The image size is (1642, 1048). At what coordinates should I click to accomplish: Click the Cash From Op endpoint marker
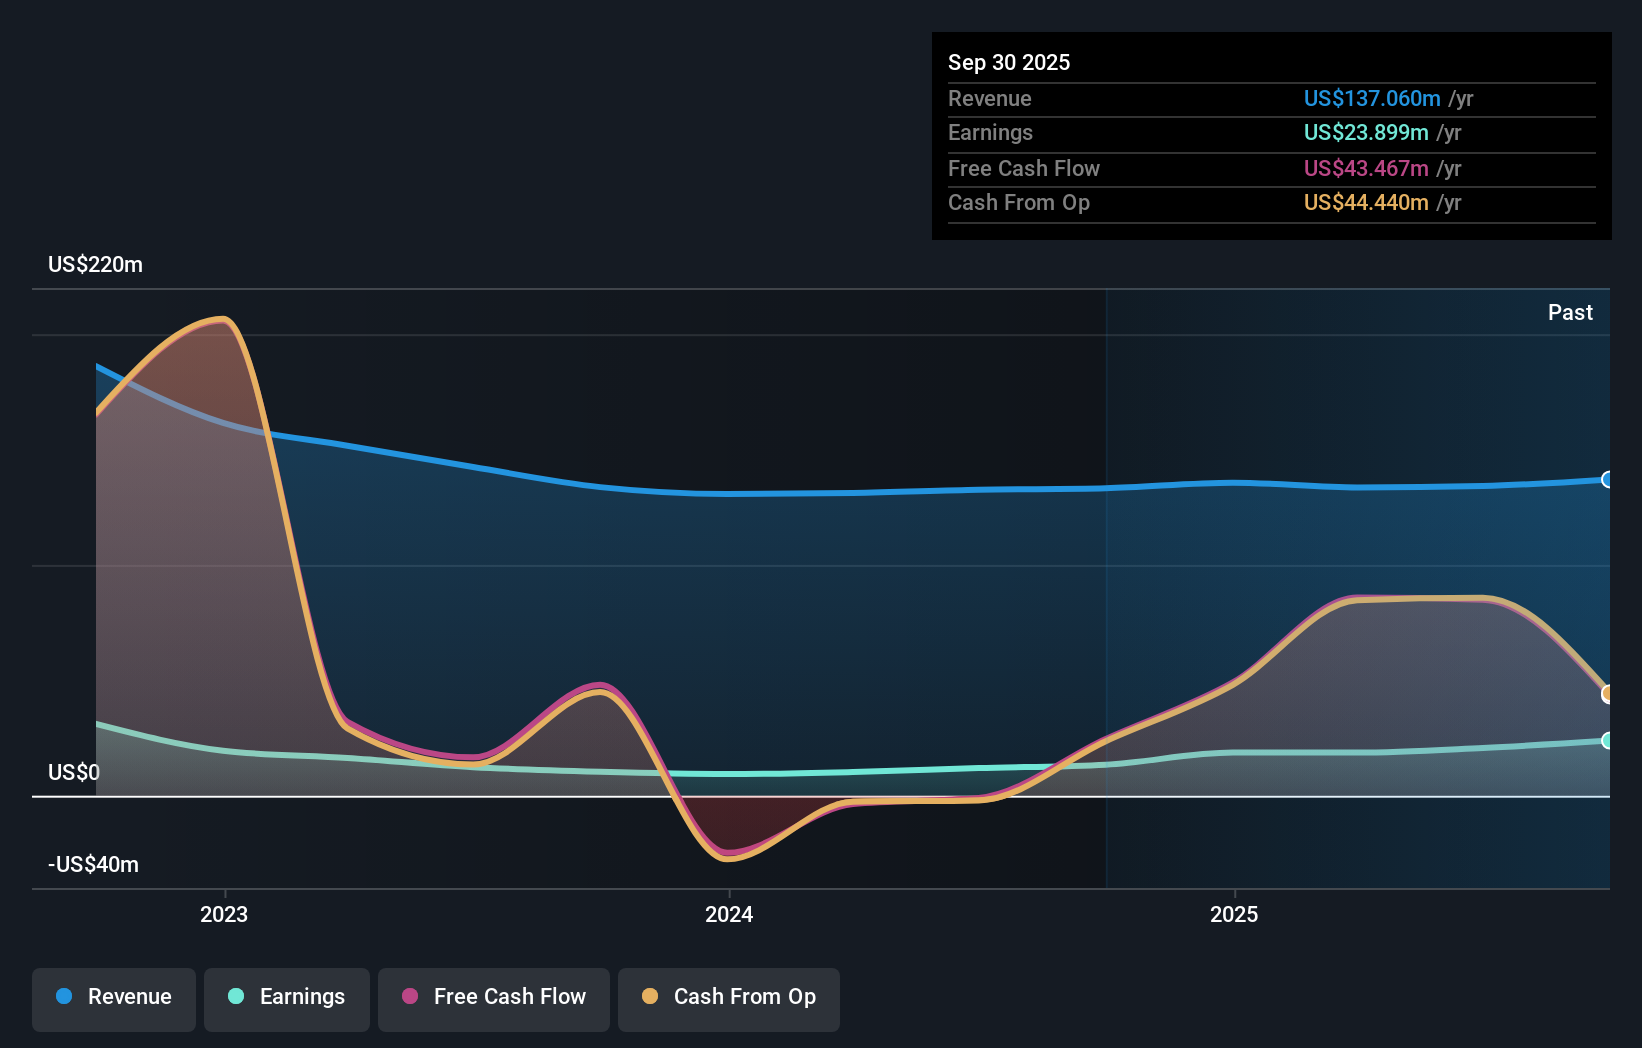1607,691
